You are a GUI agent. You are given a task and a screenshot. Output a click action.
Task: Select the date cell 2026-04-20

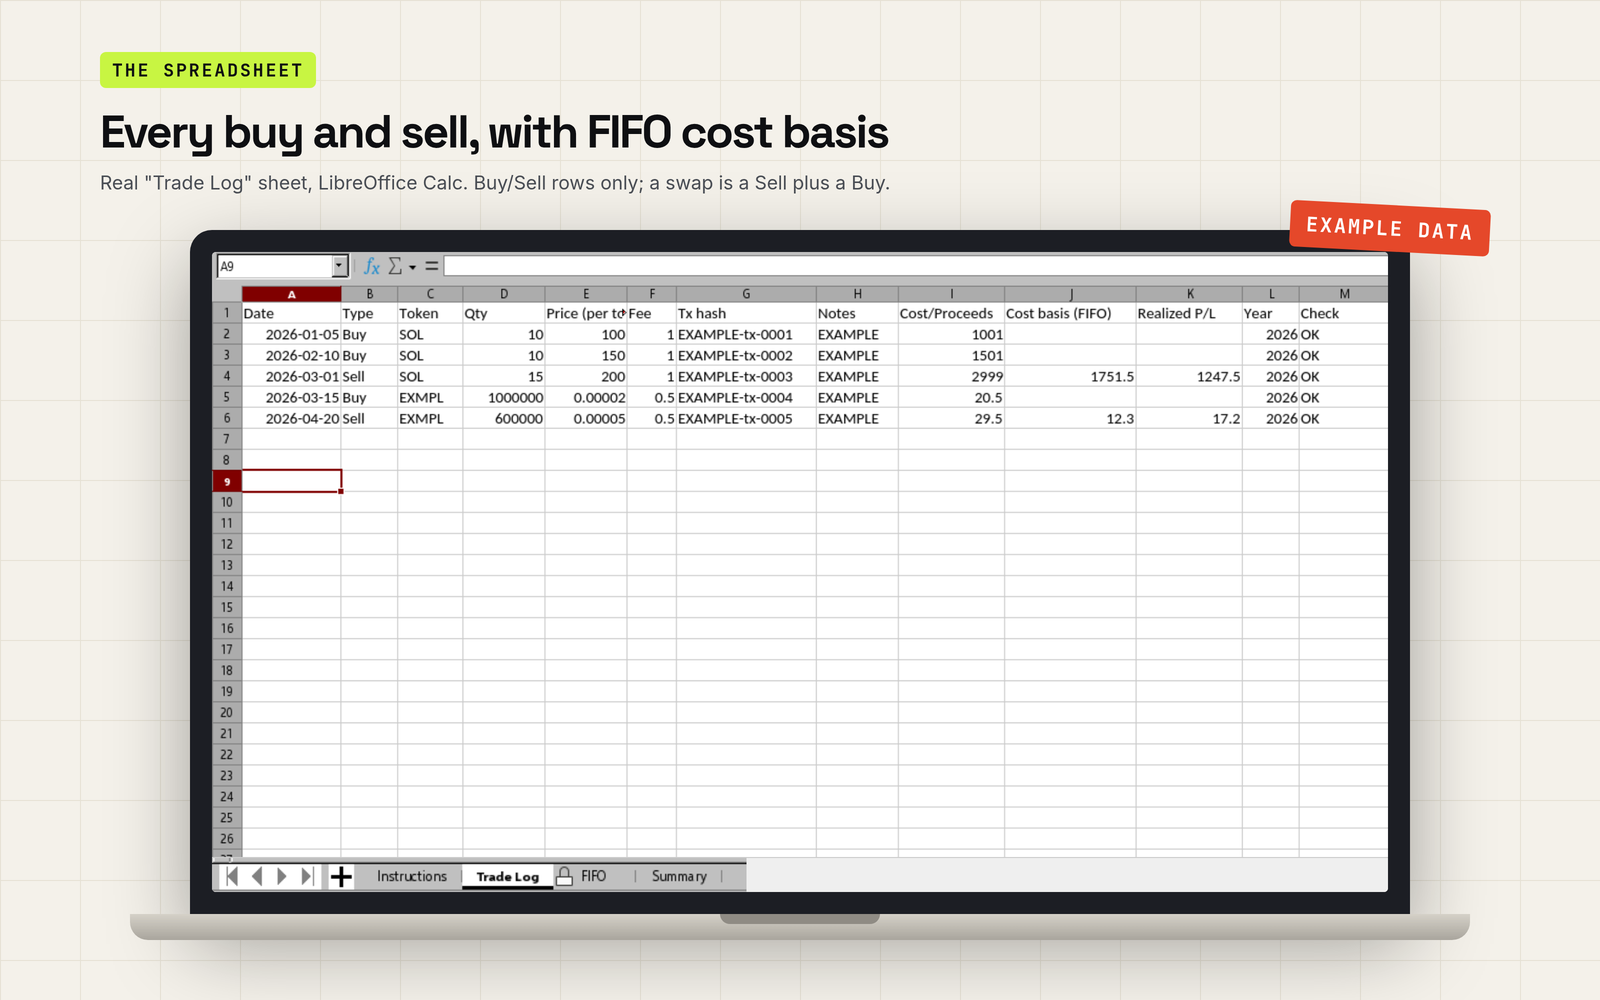pyautogui.click(x=291, y=419)
